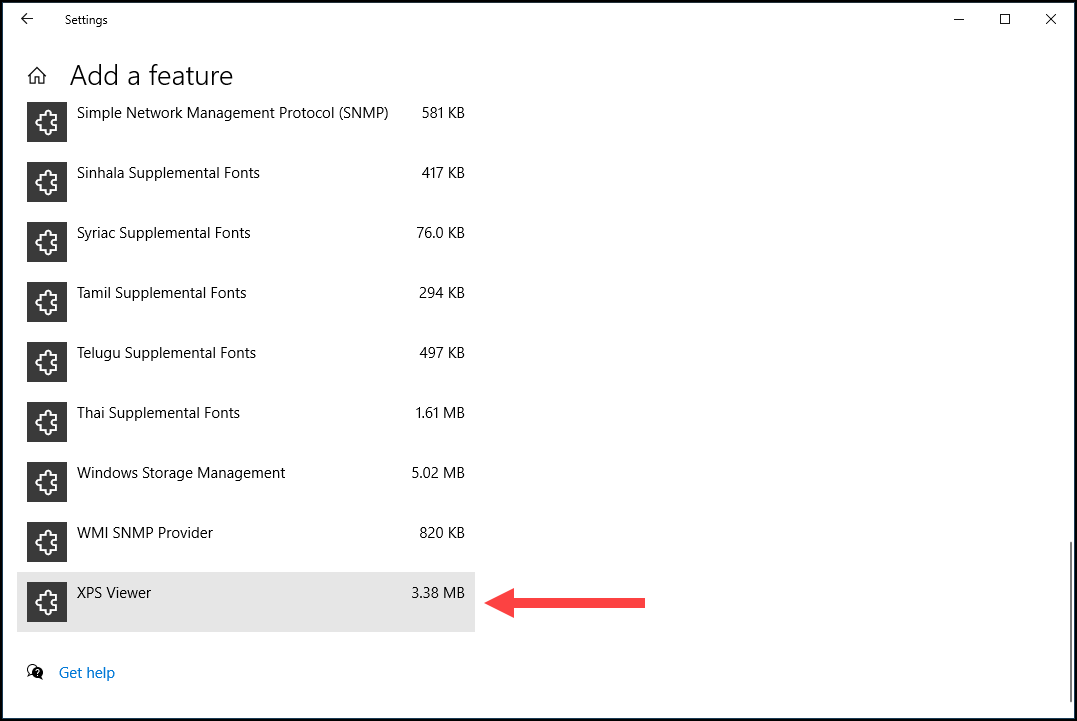Click the Telugu Supplemental Fonts puzzle icon
Screen dimensions: 1077x721
point(47,362)
